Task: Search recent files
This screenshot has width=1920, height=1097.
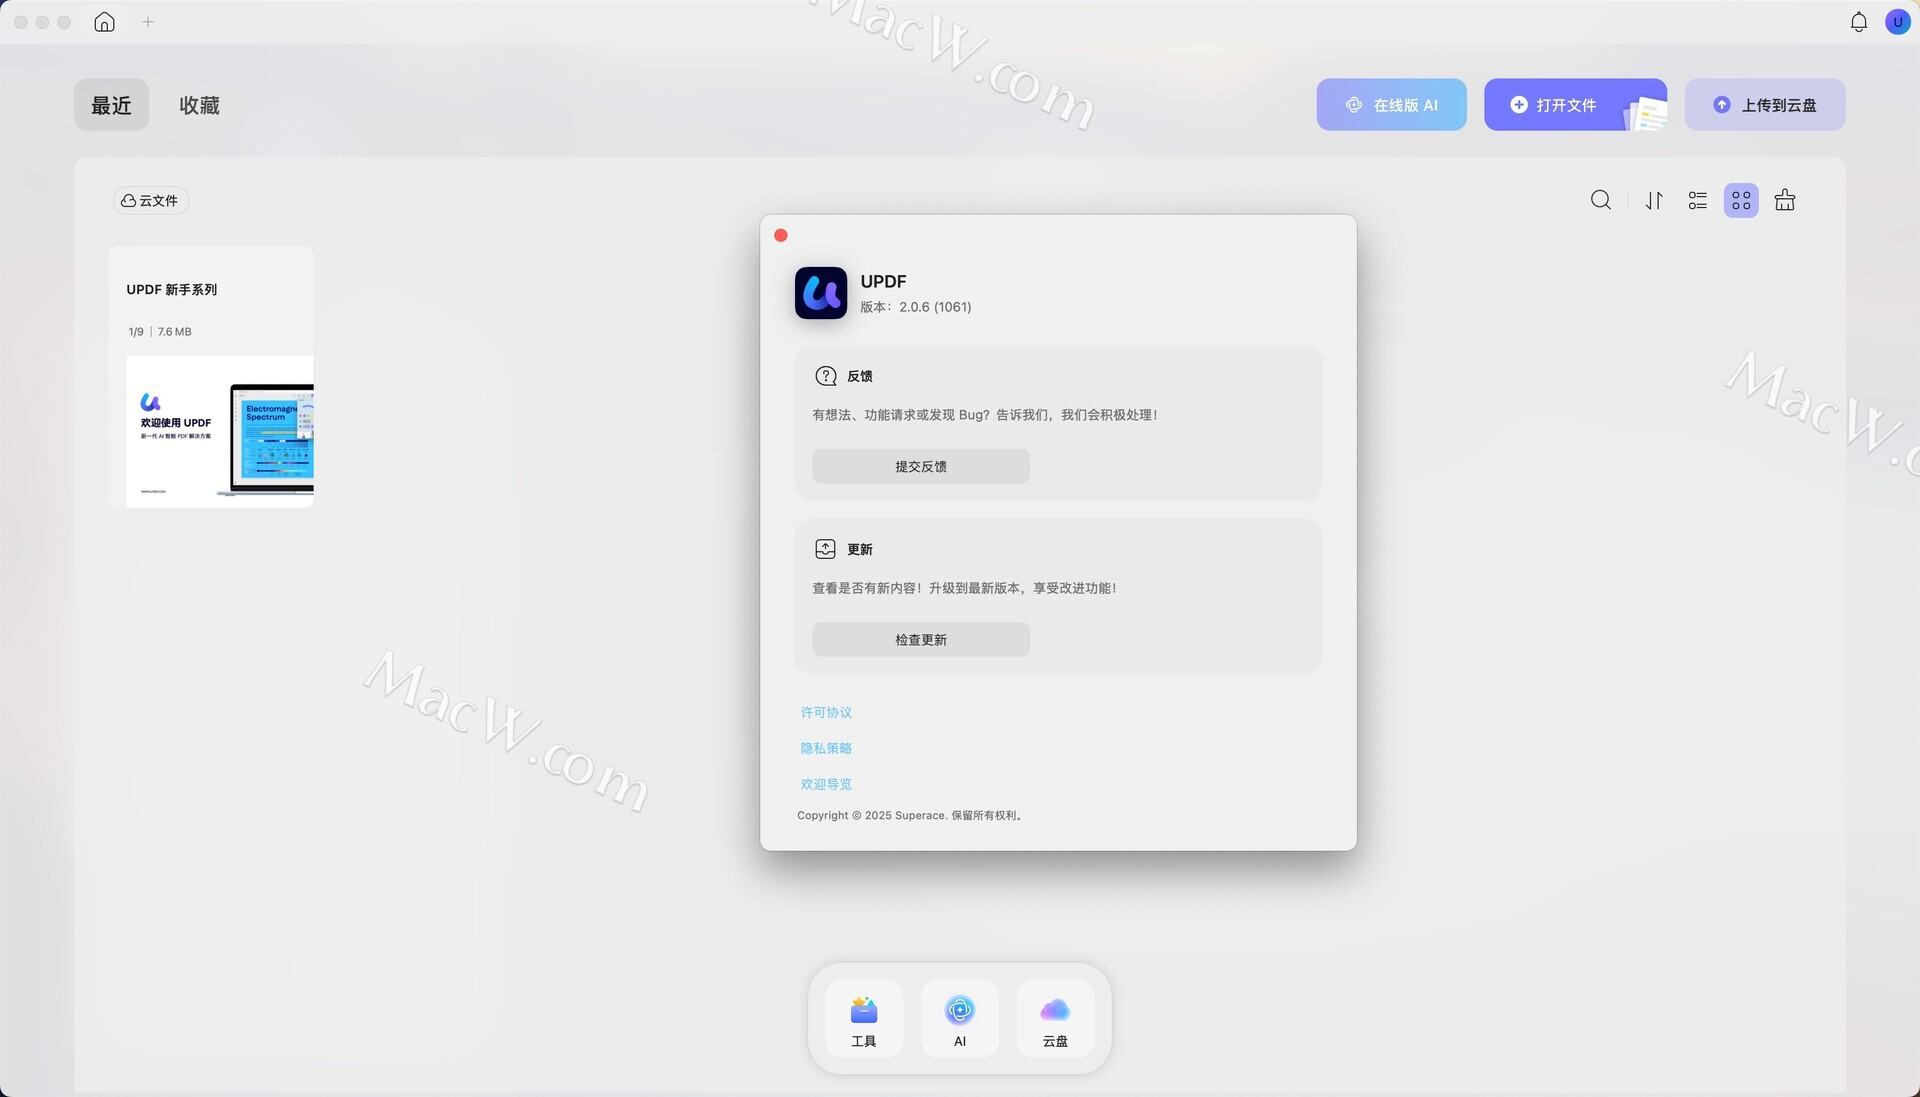Action: tap(1600, 201)
